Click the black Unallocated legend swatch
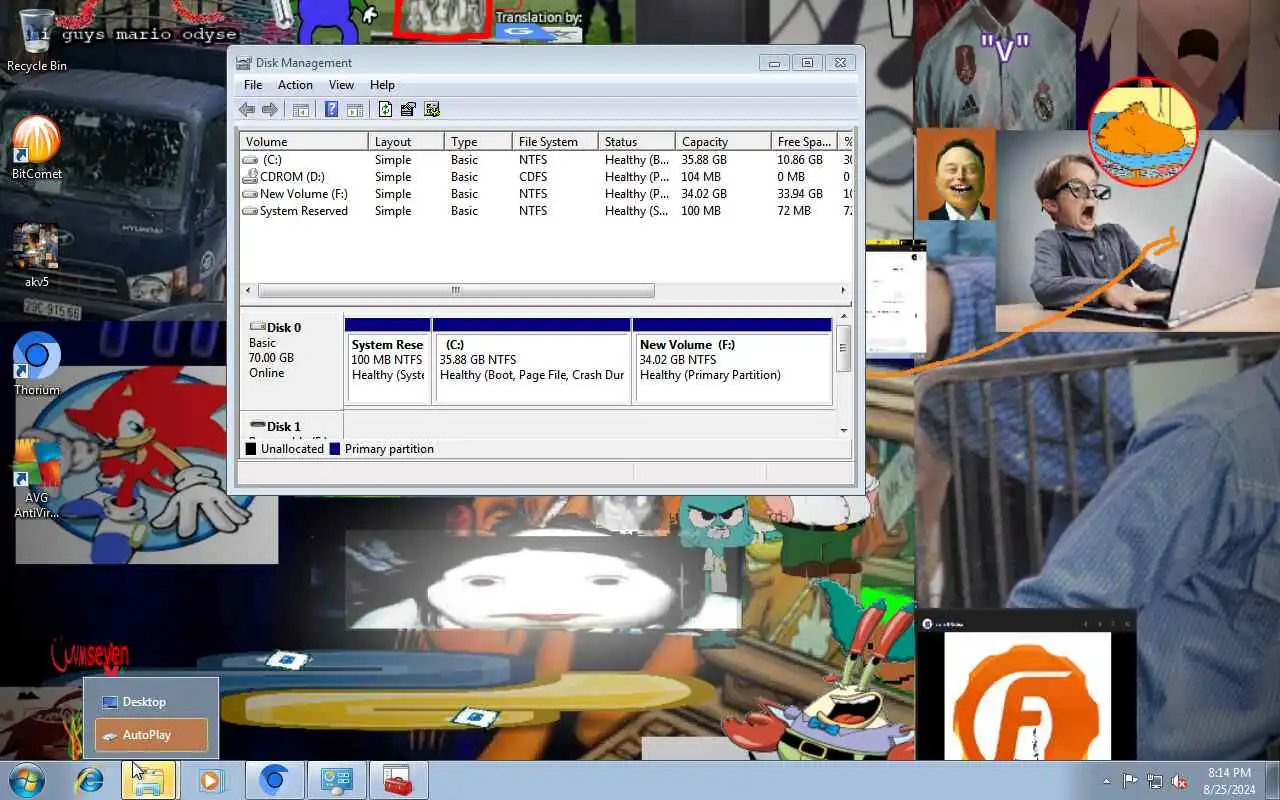Screen dimensions: 1280x800 pyautogui.click(x=251, y=449)
